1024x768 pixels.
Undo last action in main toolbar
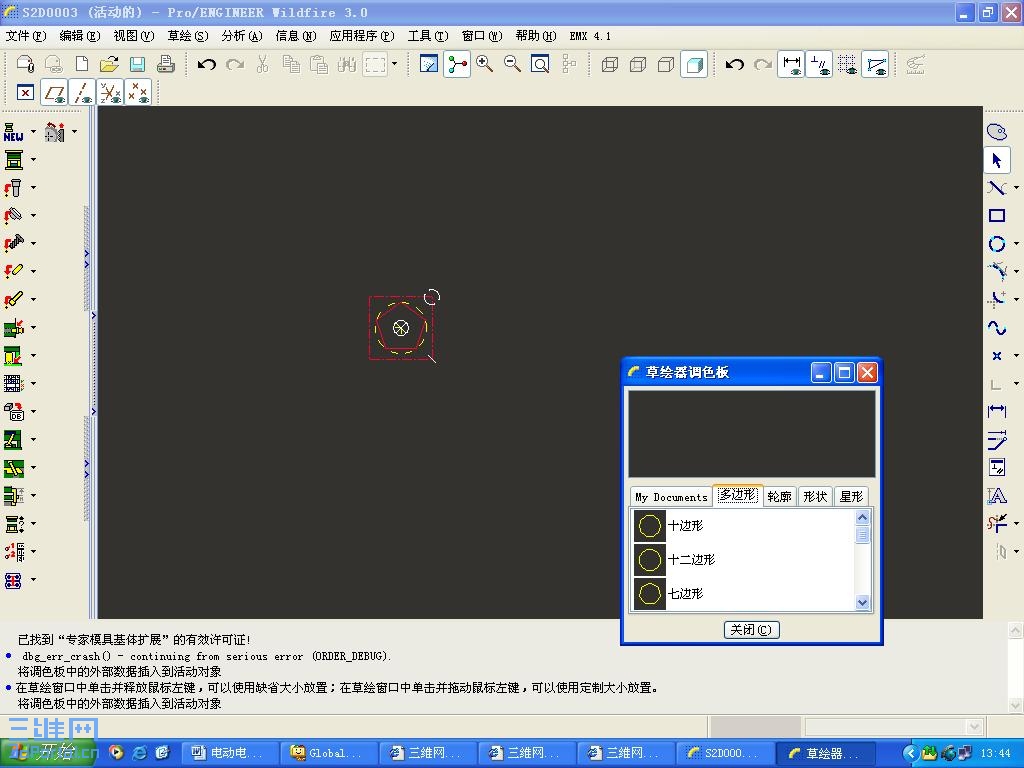[x=207, y=64]
